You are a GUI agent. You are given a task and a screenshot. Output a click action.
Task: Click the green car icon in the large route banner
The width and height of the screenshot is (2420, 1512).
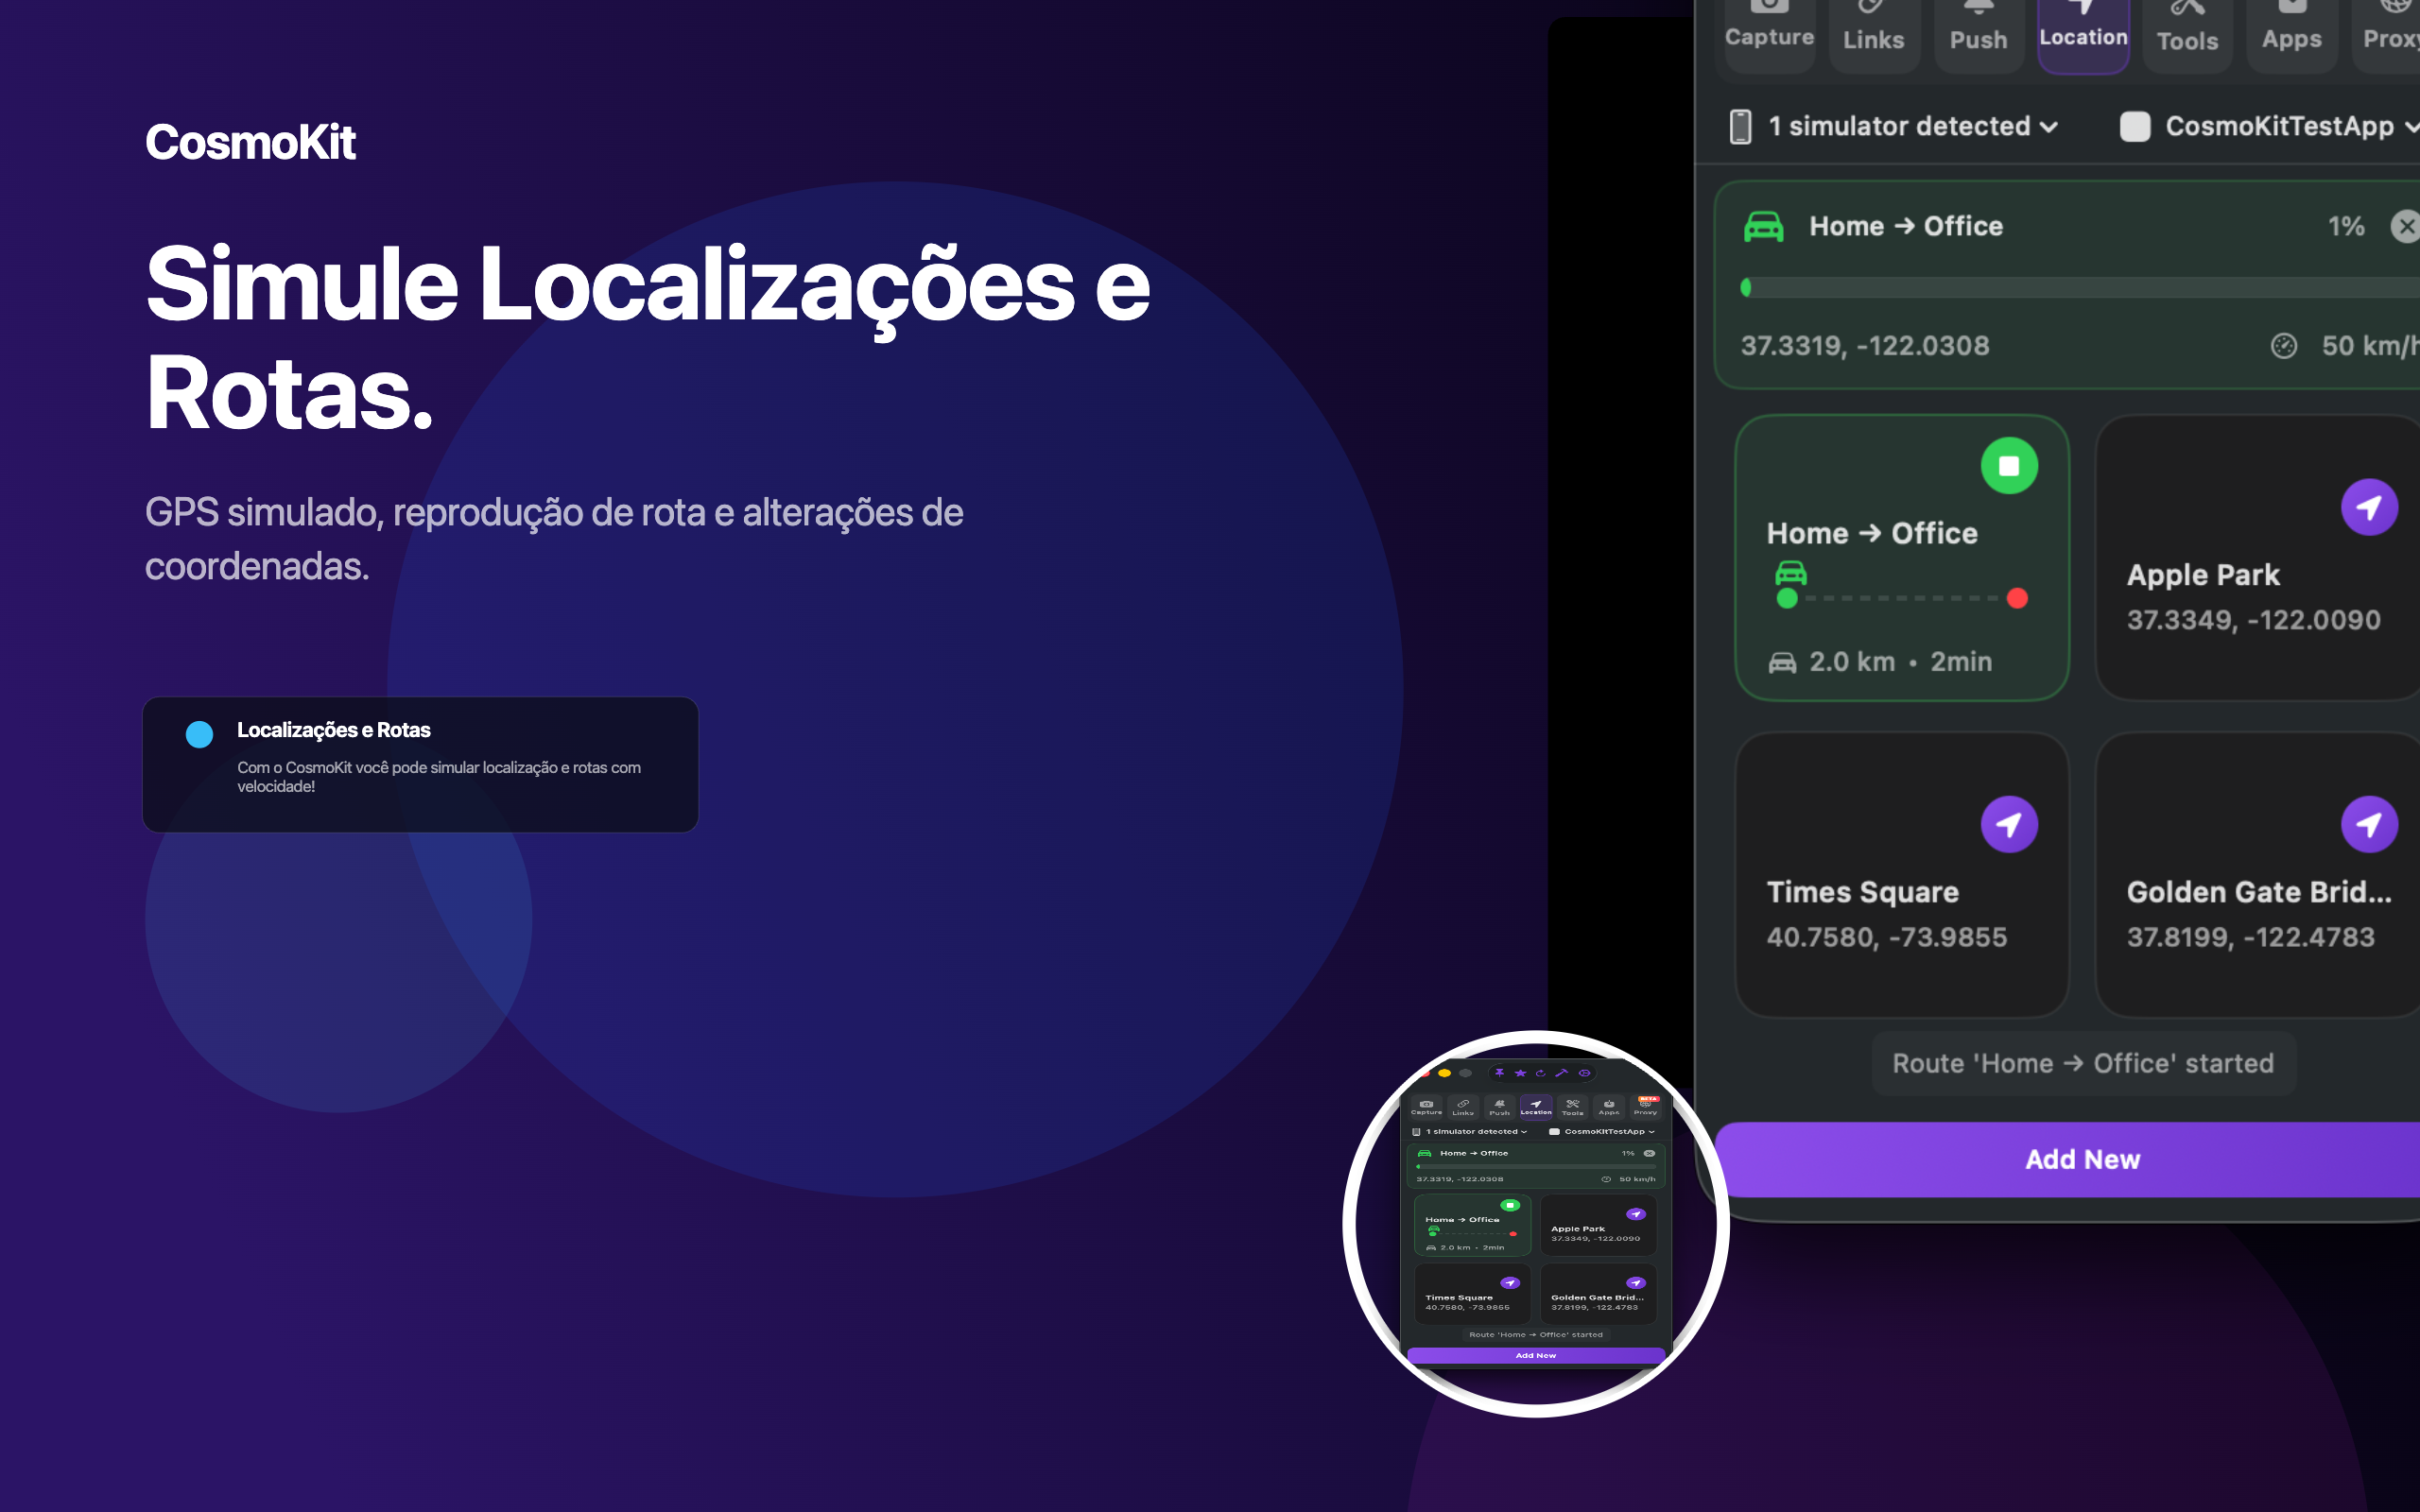coord(1764,227)
